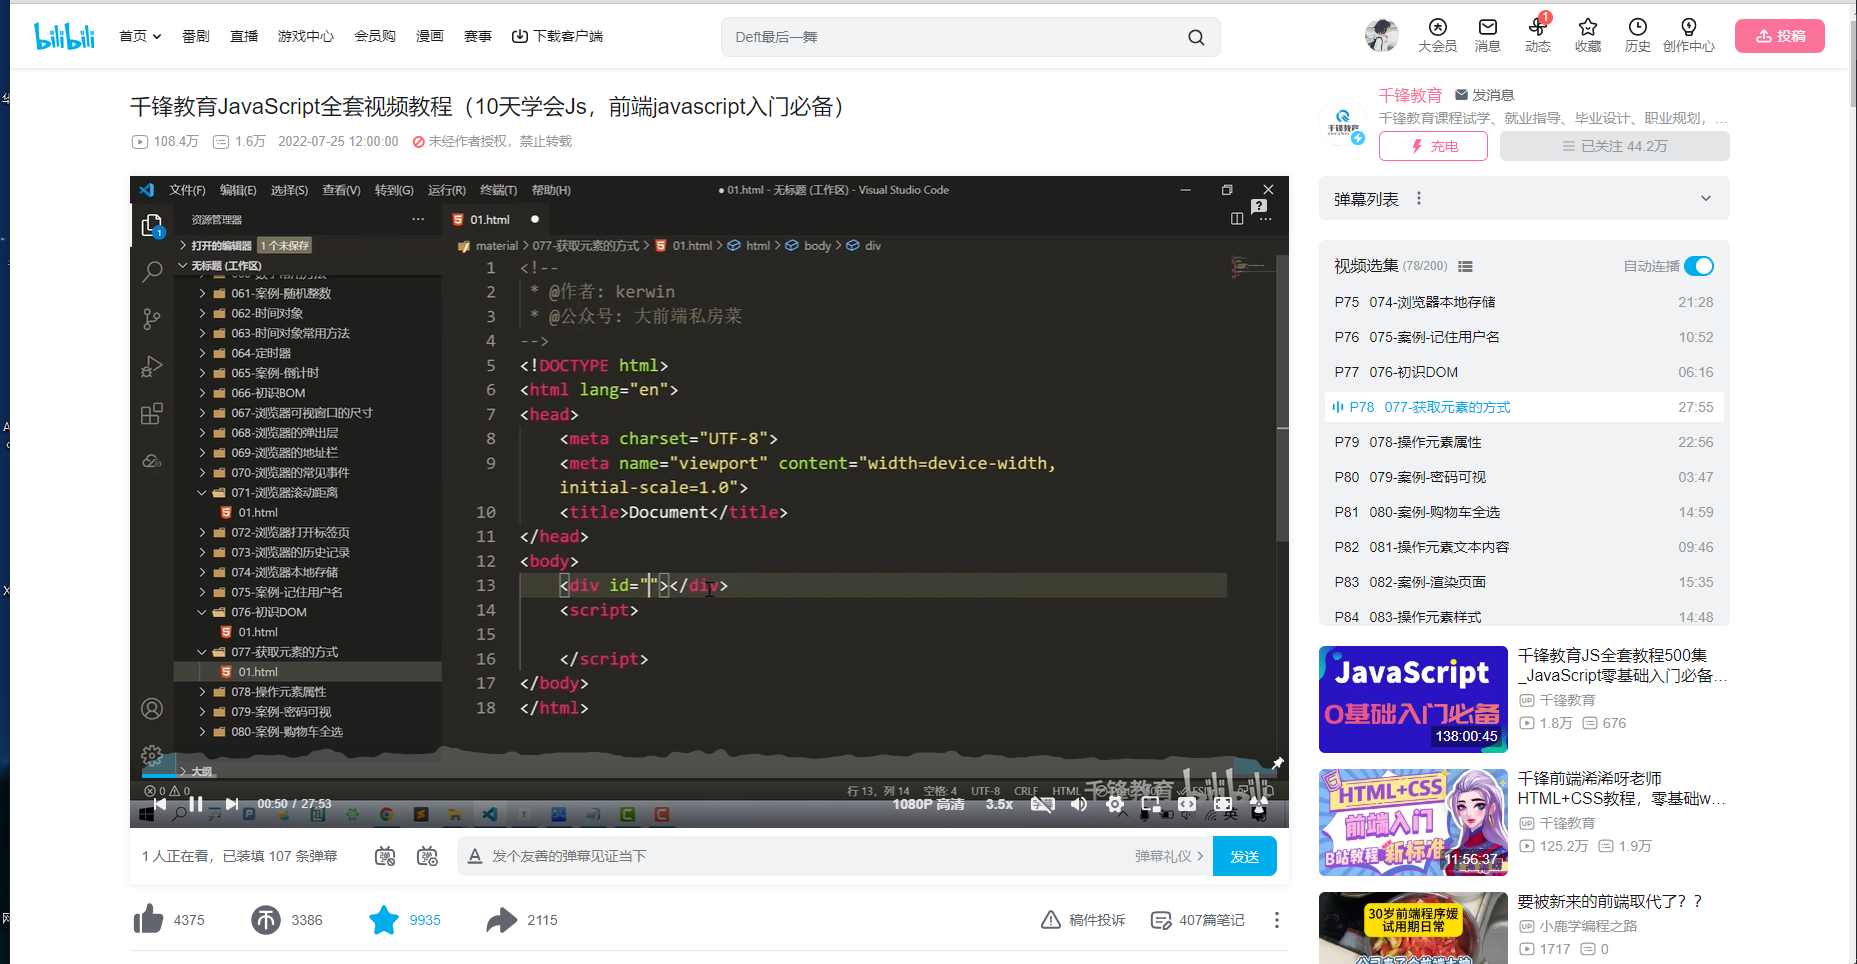Click the UP owner avatar 千锋教育
1857x964 pixels.
1343,122
